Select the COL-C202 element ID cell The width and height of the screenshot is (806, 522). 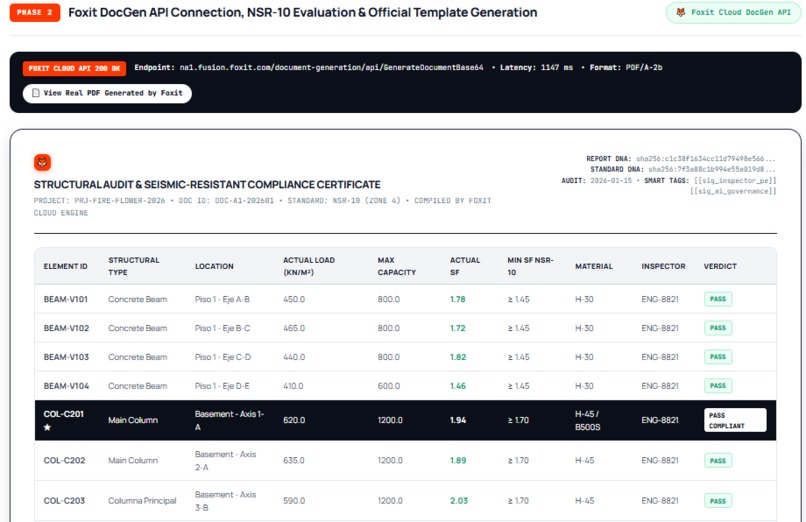pyautogui.click(x=64, y=460)
